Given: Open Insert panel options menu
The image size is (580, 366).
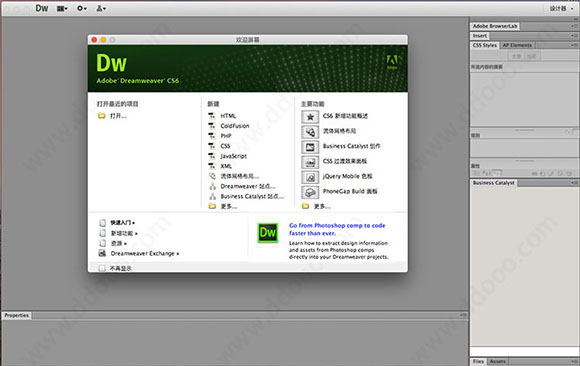Looking at the screenshot, I should pyautogui.click(x=573, y=36).
